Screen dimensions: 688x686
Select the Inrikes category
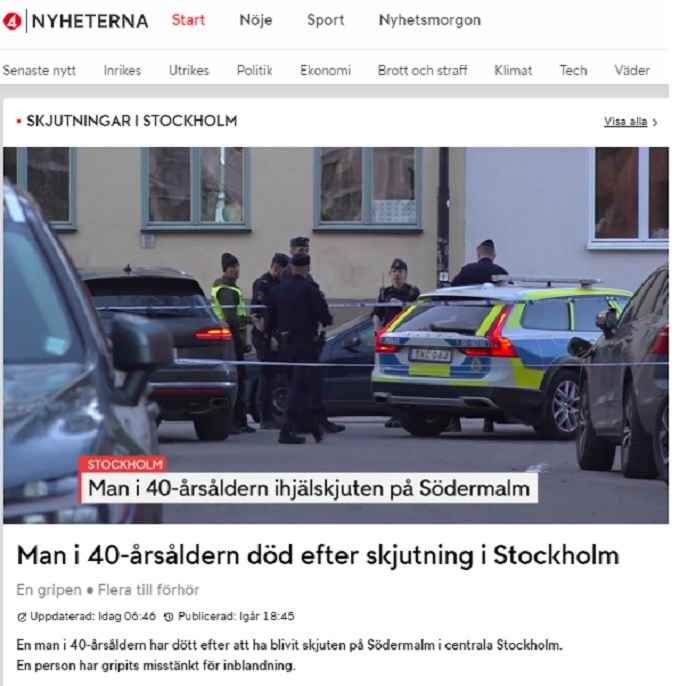122,70
